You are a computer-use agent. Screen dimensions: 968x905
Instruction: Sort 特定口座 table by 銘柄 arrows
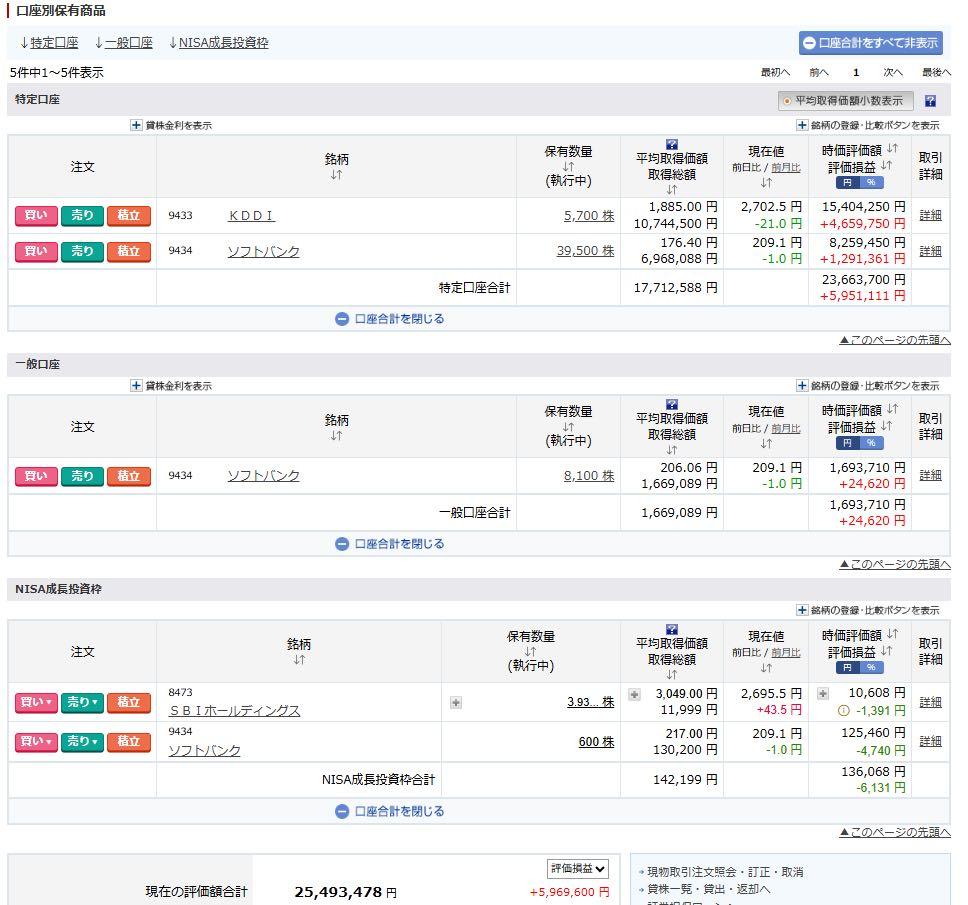(x=336, y=175)
